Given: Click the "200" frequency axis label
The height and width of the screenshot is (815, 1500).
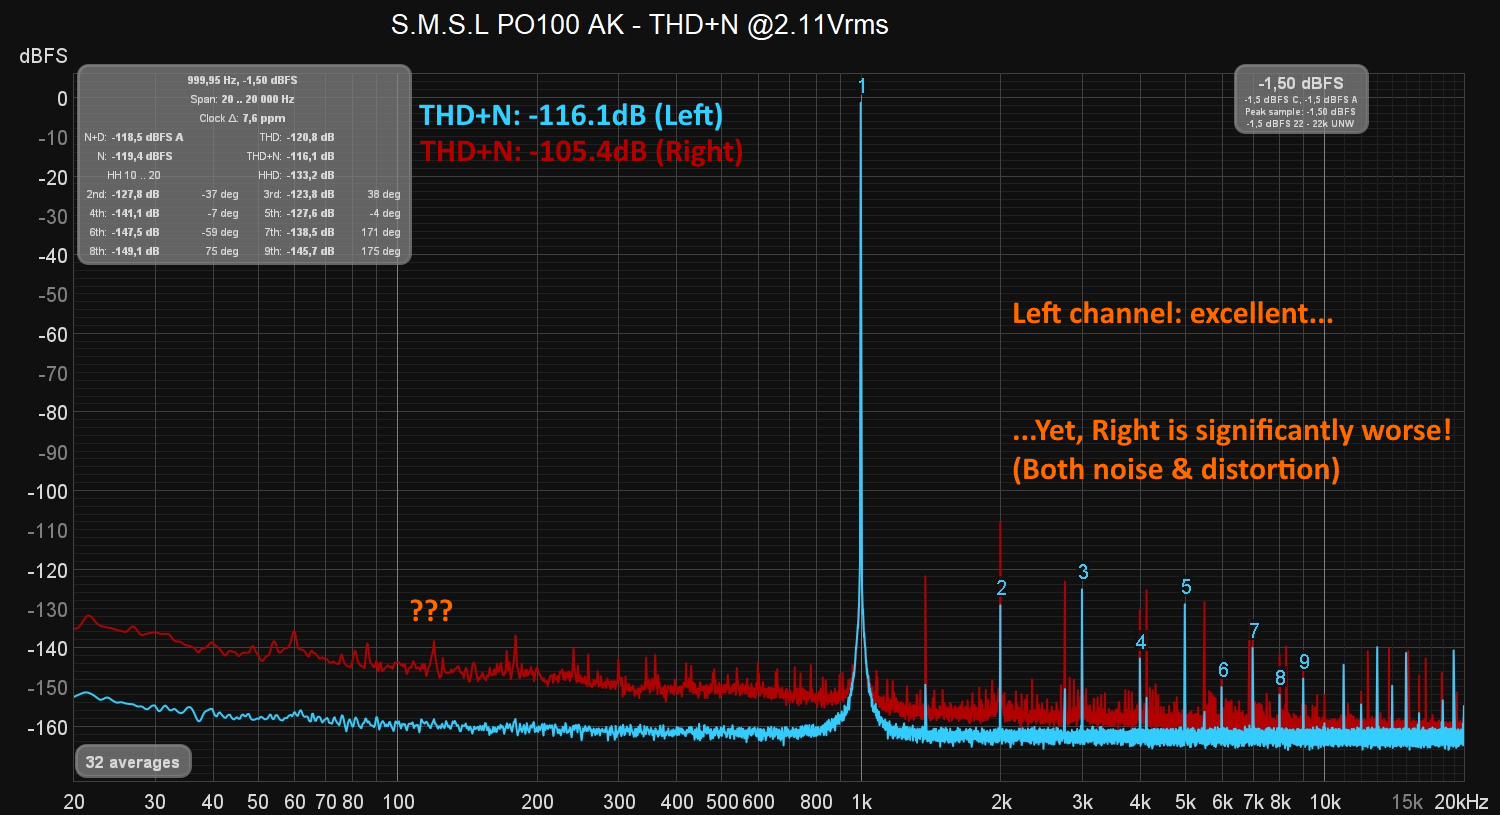Looking at the screenshot, I should pyautogui.click(x=537, y=802).
